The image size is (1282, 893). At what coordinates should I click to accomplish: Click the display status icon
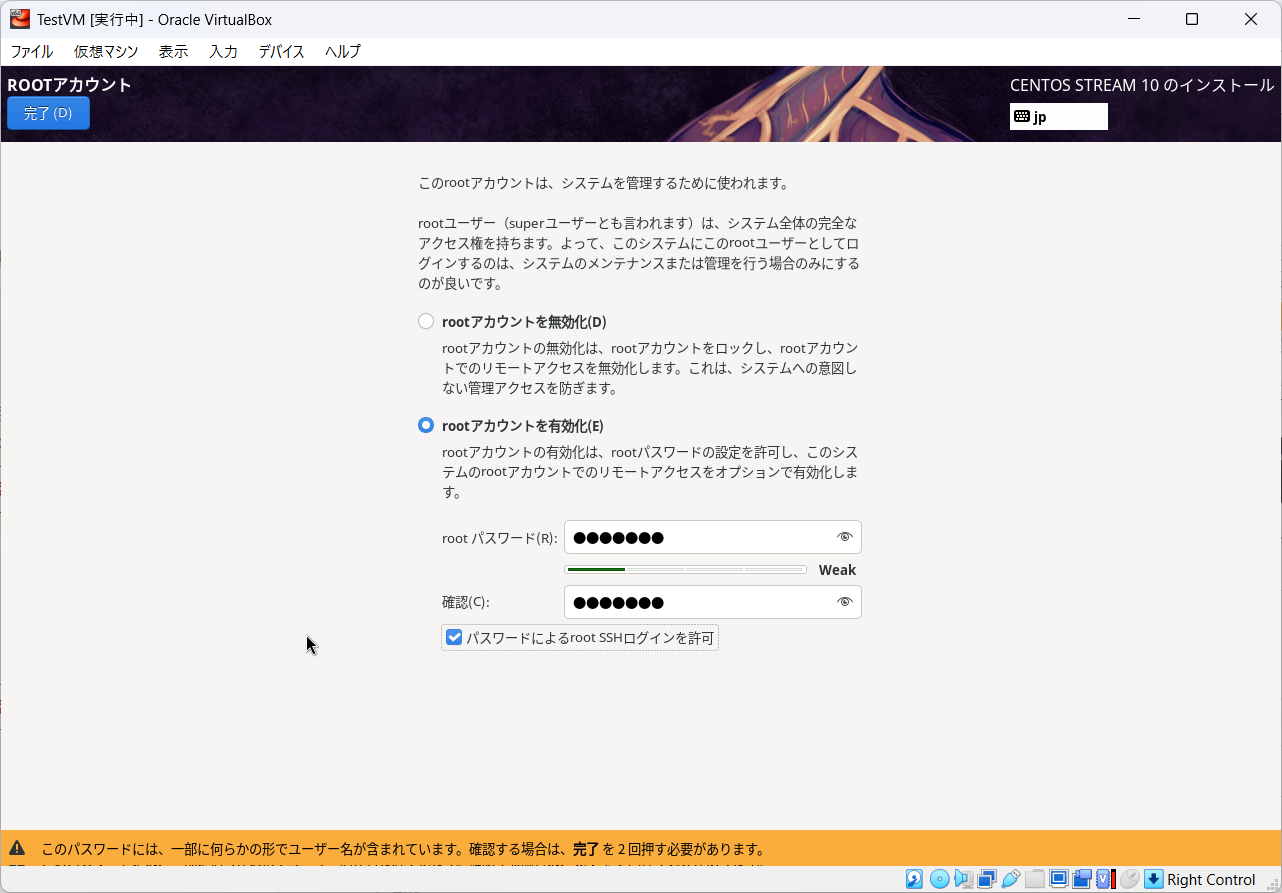pos(1059,879)
